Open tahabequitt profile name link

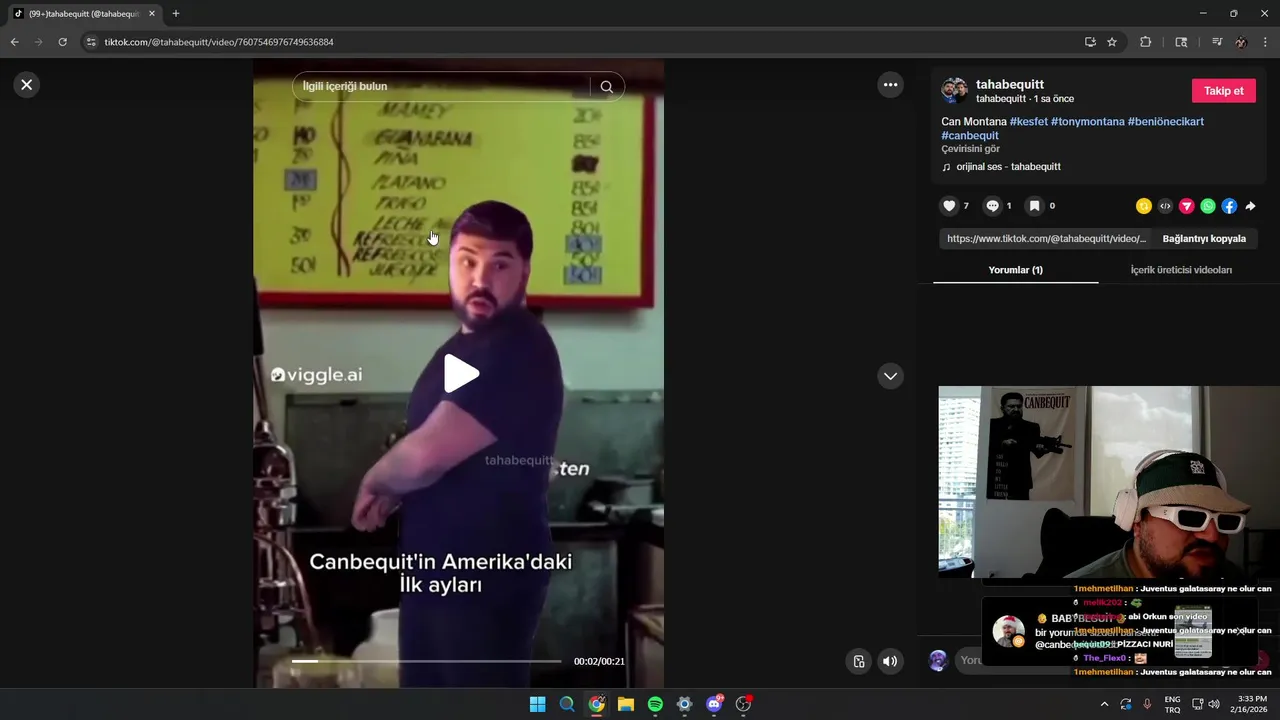pyautogui.click(x=1010, y=84)
